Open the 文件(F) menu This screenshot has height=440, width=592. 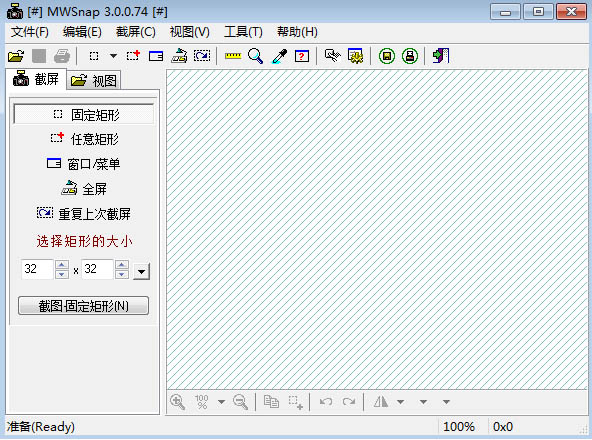point(30,32)
